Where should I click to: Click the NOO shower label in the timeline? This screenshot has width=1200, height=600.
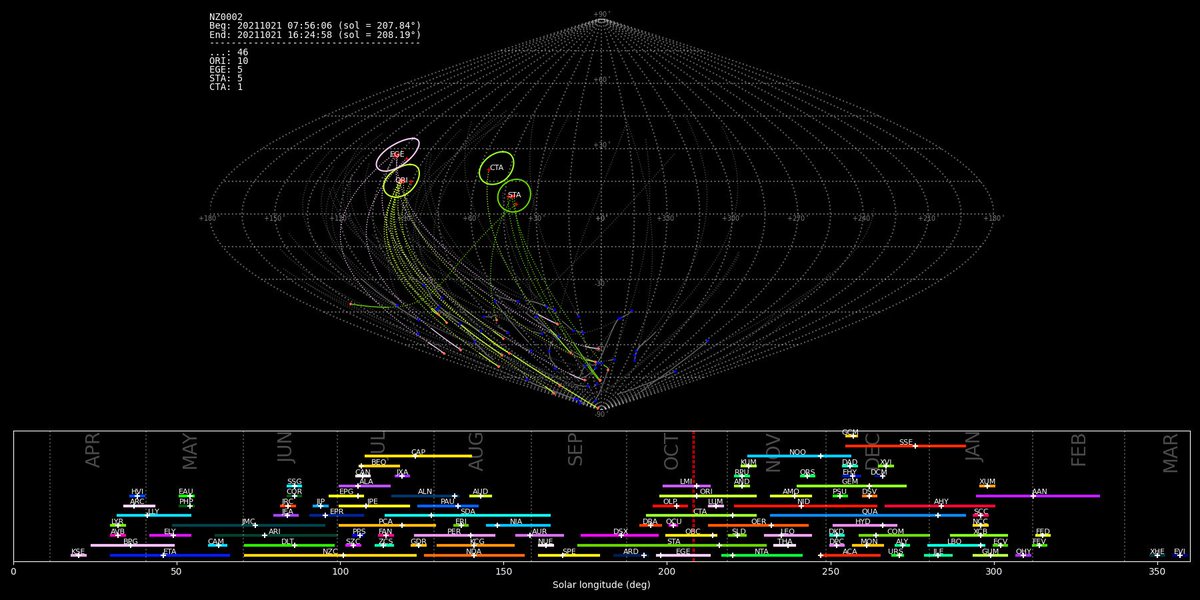click(797, 452)
